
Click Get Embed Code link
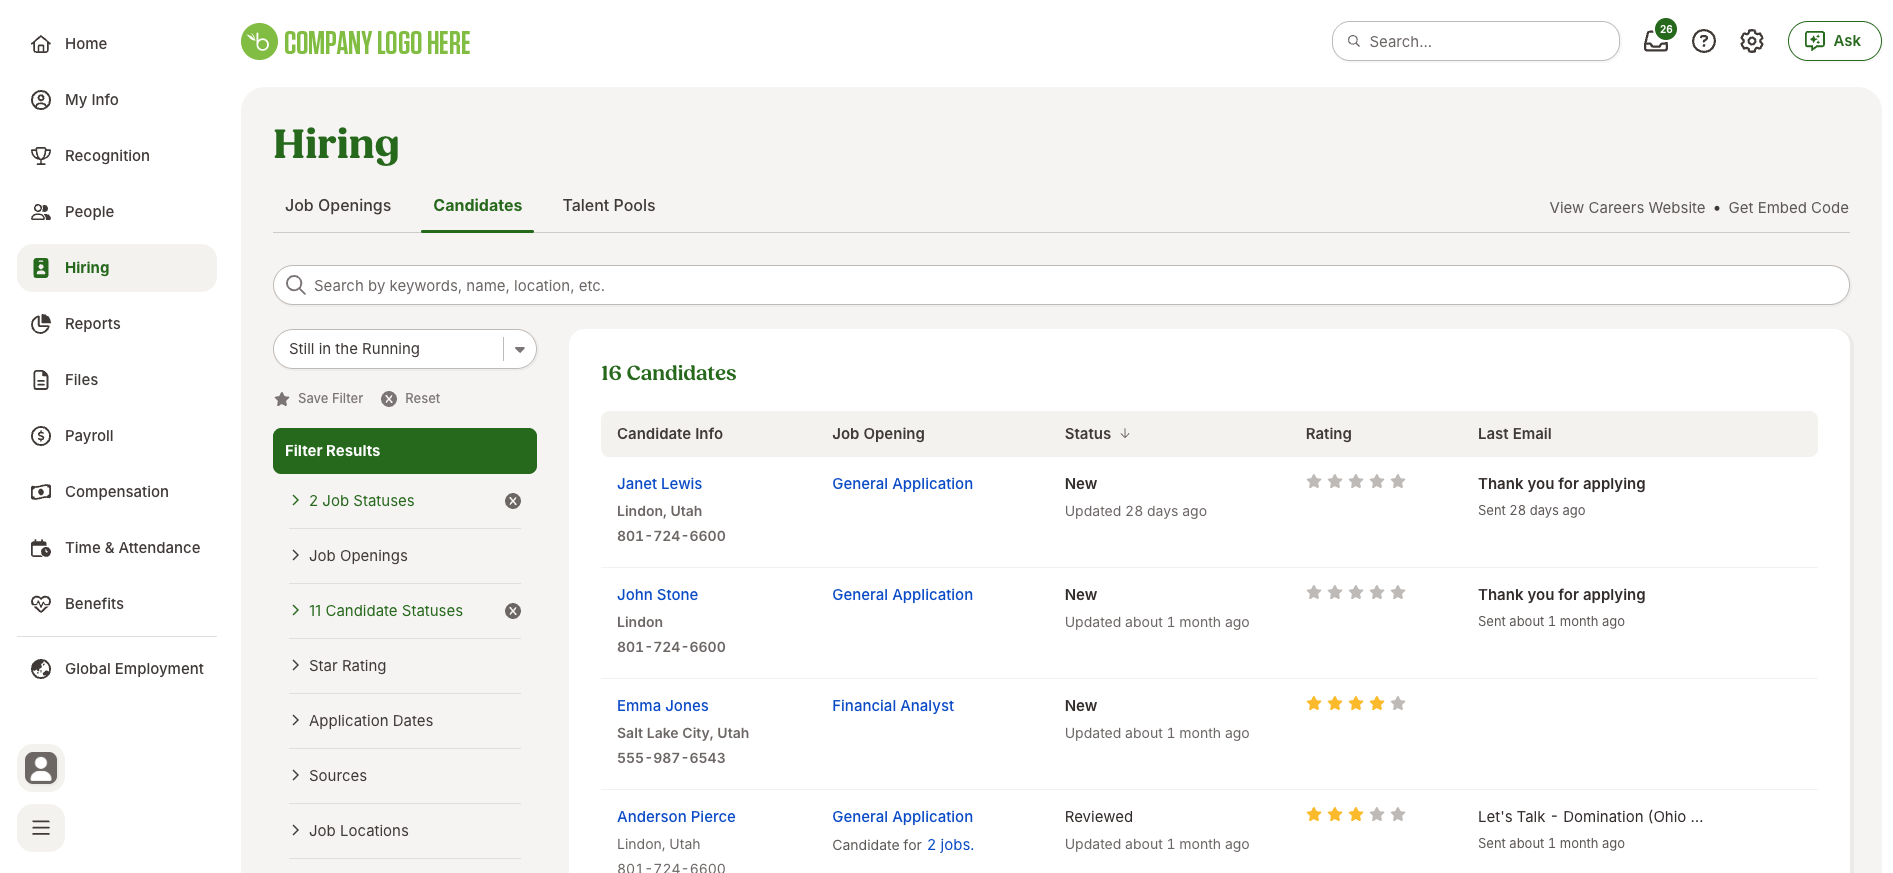tap(1788, 208)
